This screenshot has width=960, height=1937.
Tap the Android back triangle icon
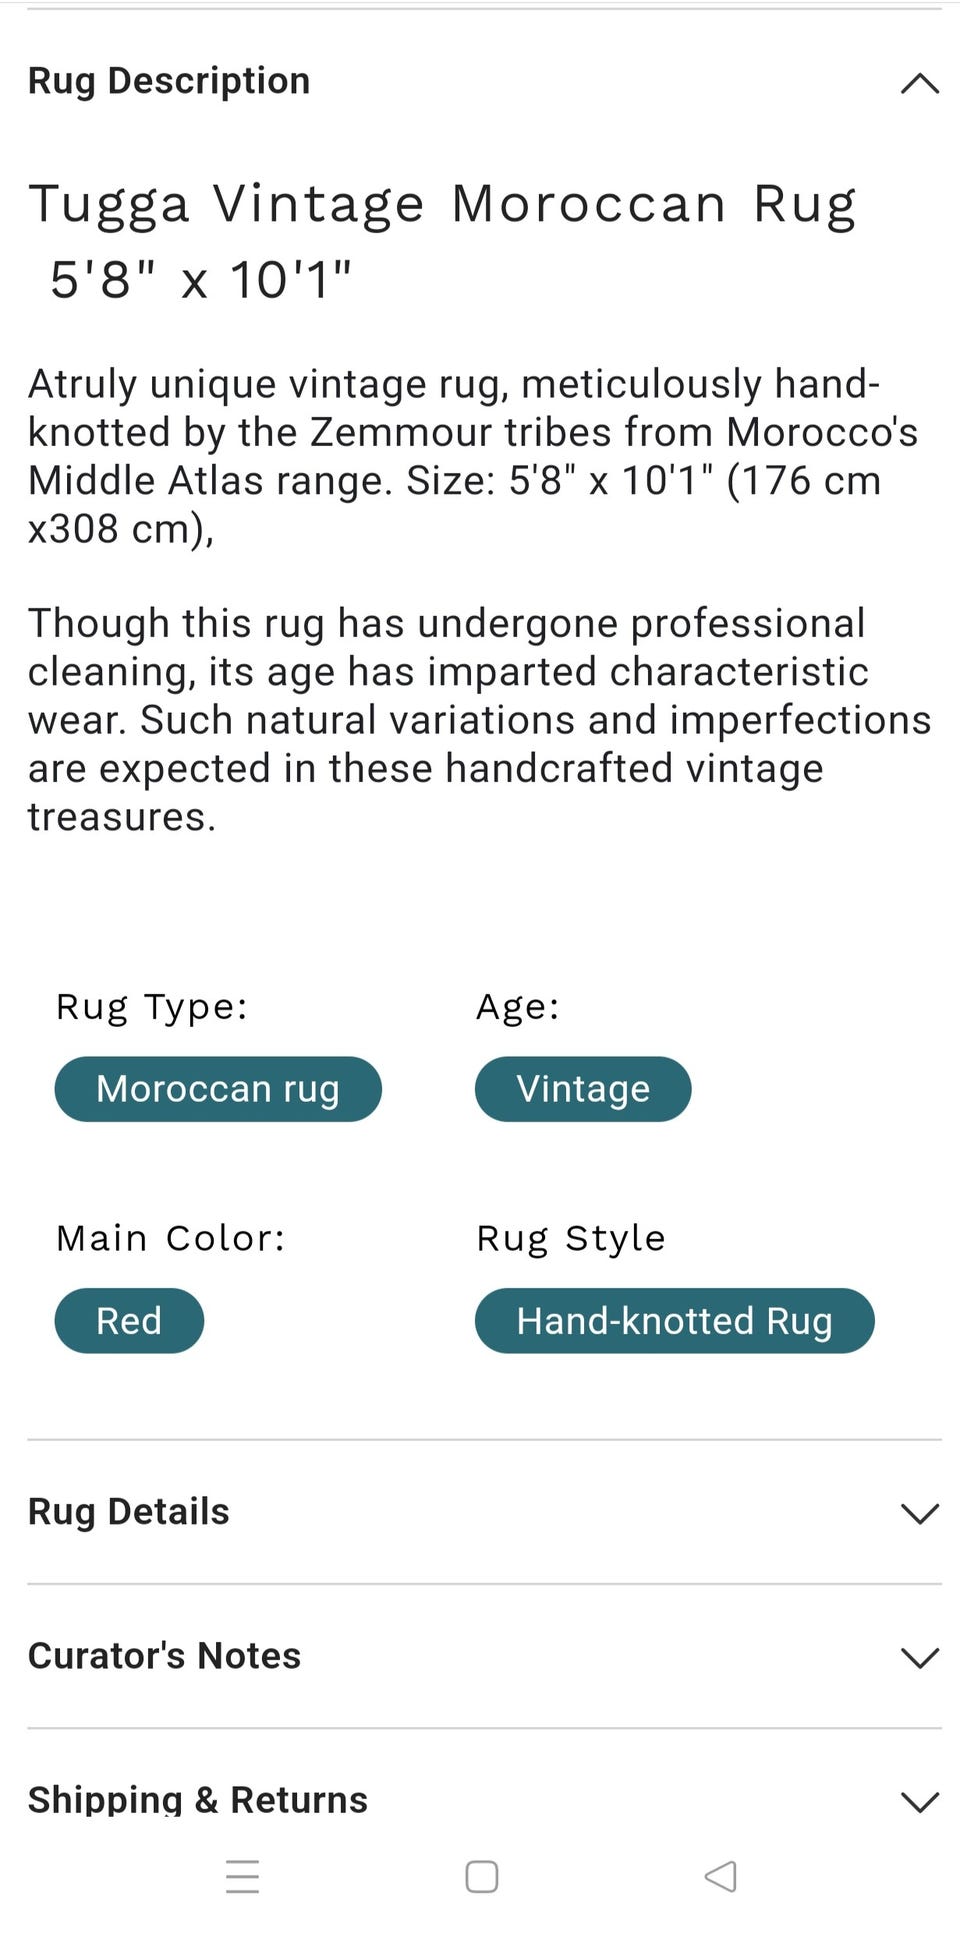pyautogui.click(x=720, y=1876)
